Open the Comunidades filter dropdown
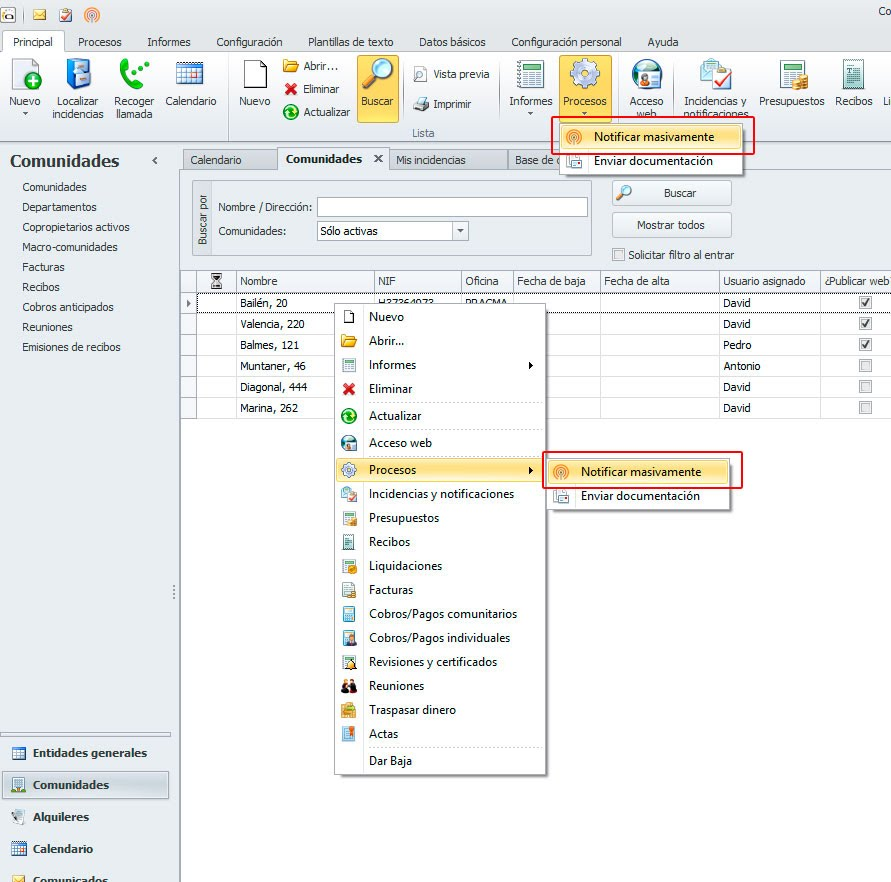Screen dimensions: 891x882 (x=460, y=231)
